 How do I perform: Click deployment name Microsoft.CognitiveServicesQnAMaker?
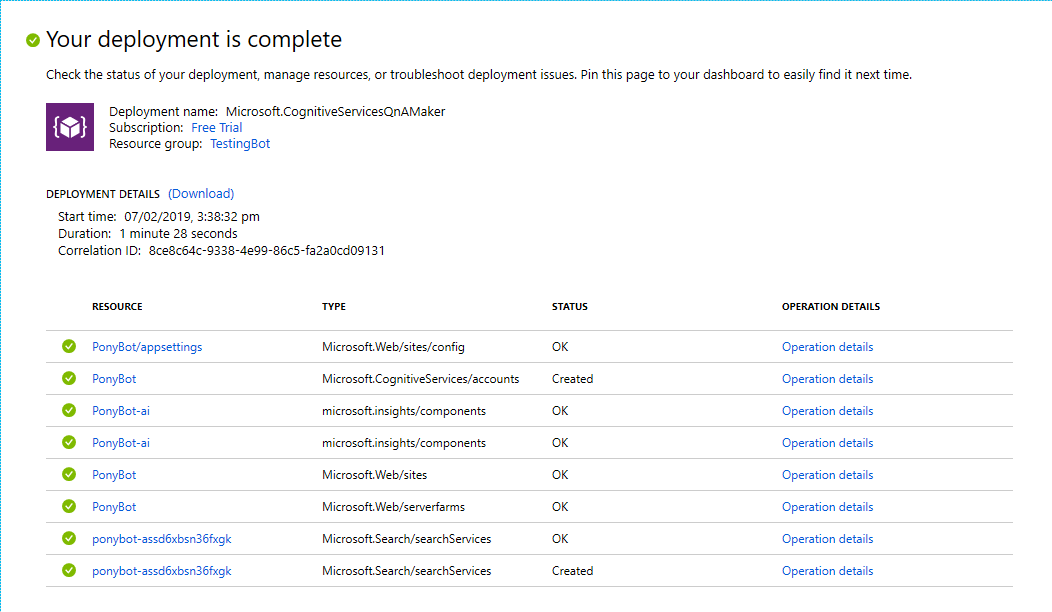point(335,111)
